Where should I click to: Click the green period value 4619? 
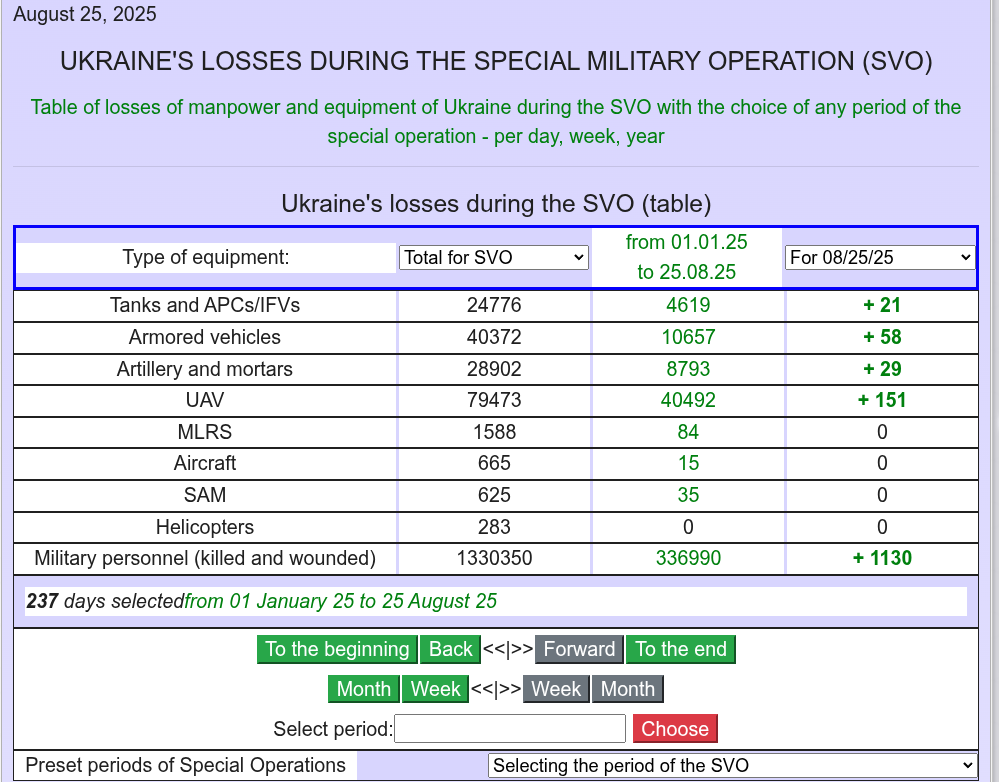688,305
